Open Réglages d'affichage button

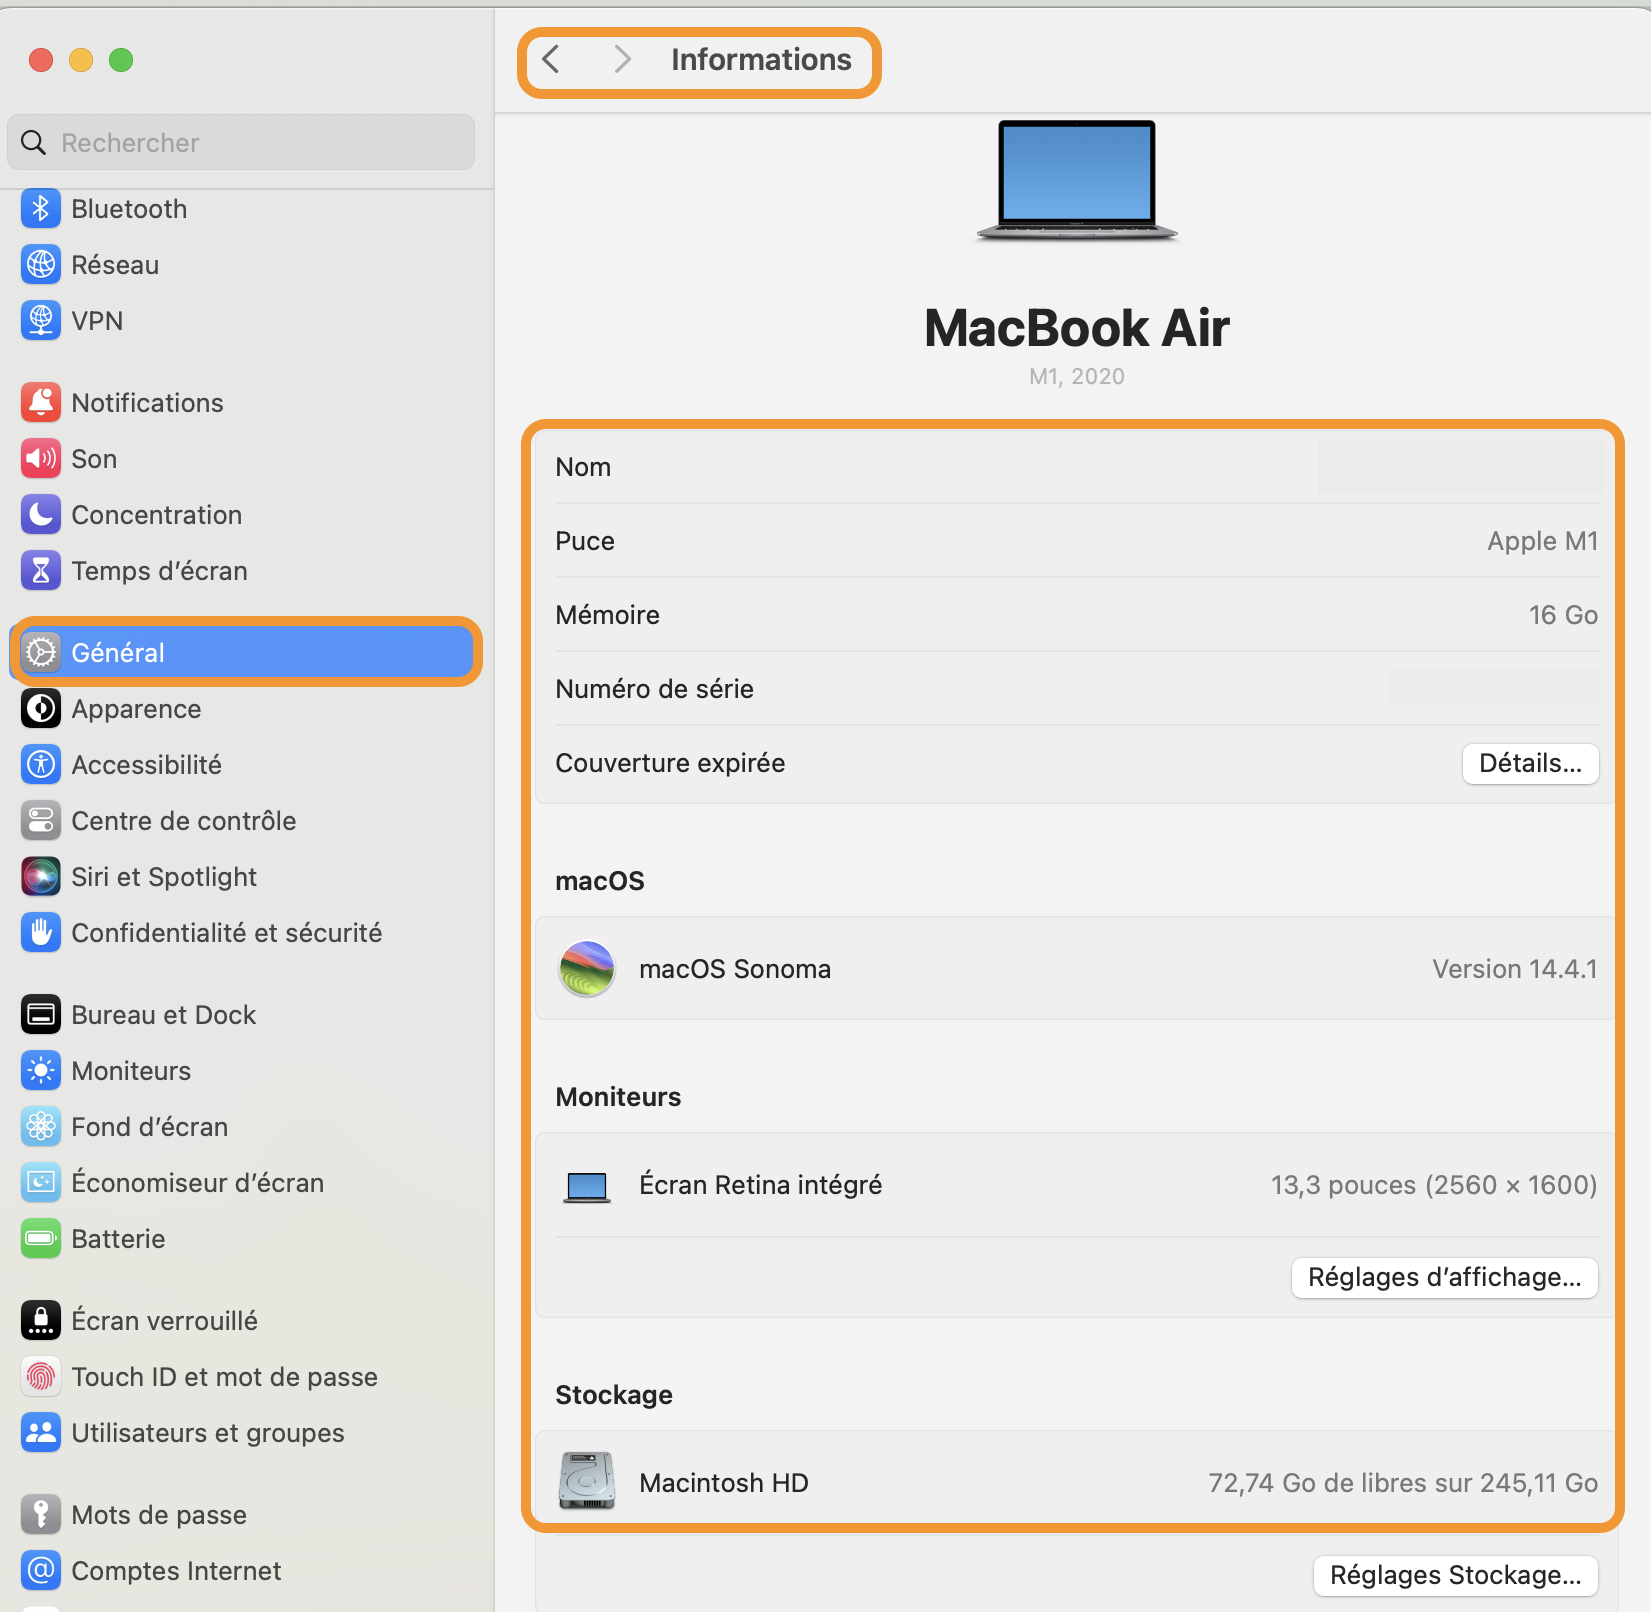tap(1444, 1277)
